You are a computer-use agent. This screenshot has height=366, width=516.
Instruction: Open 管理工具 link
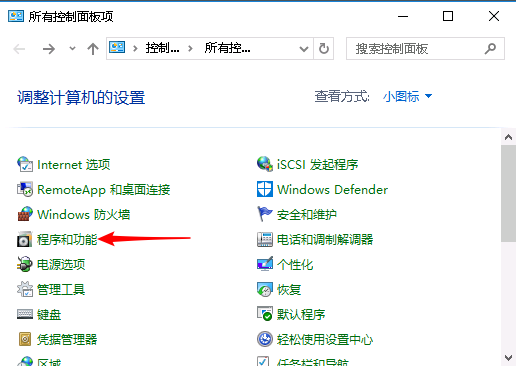(x=61, y=290)
